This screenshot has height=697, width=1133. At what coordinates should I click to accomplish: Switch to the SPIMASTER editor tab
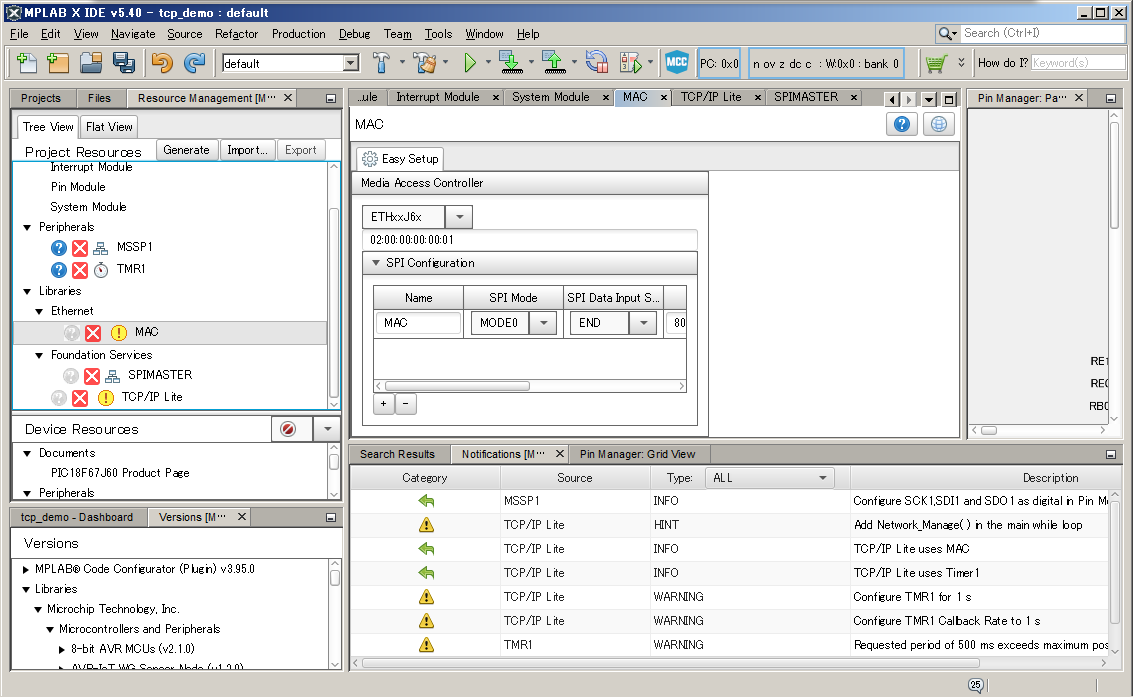[806, 97]
